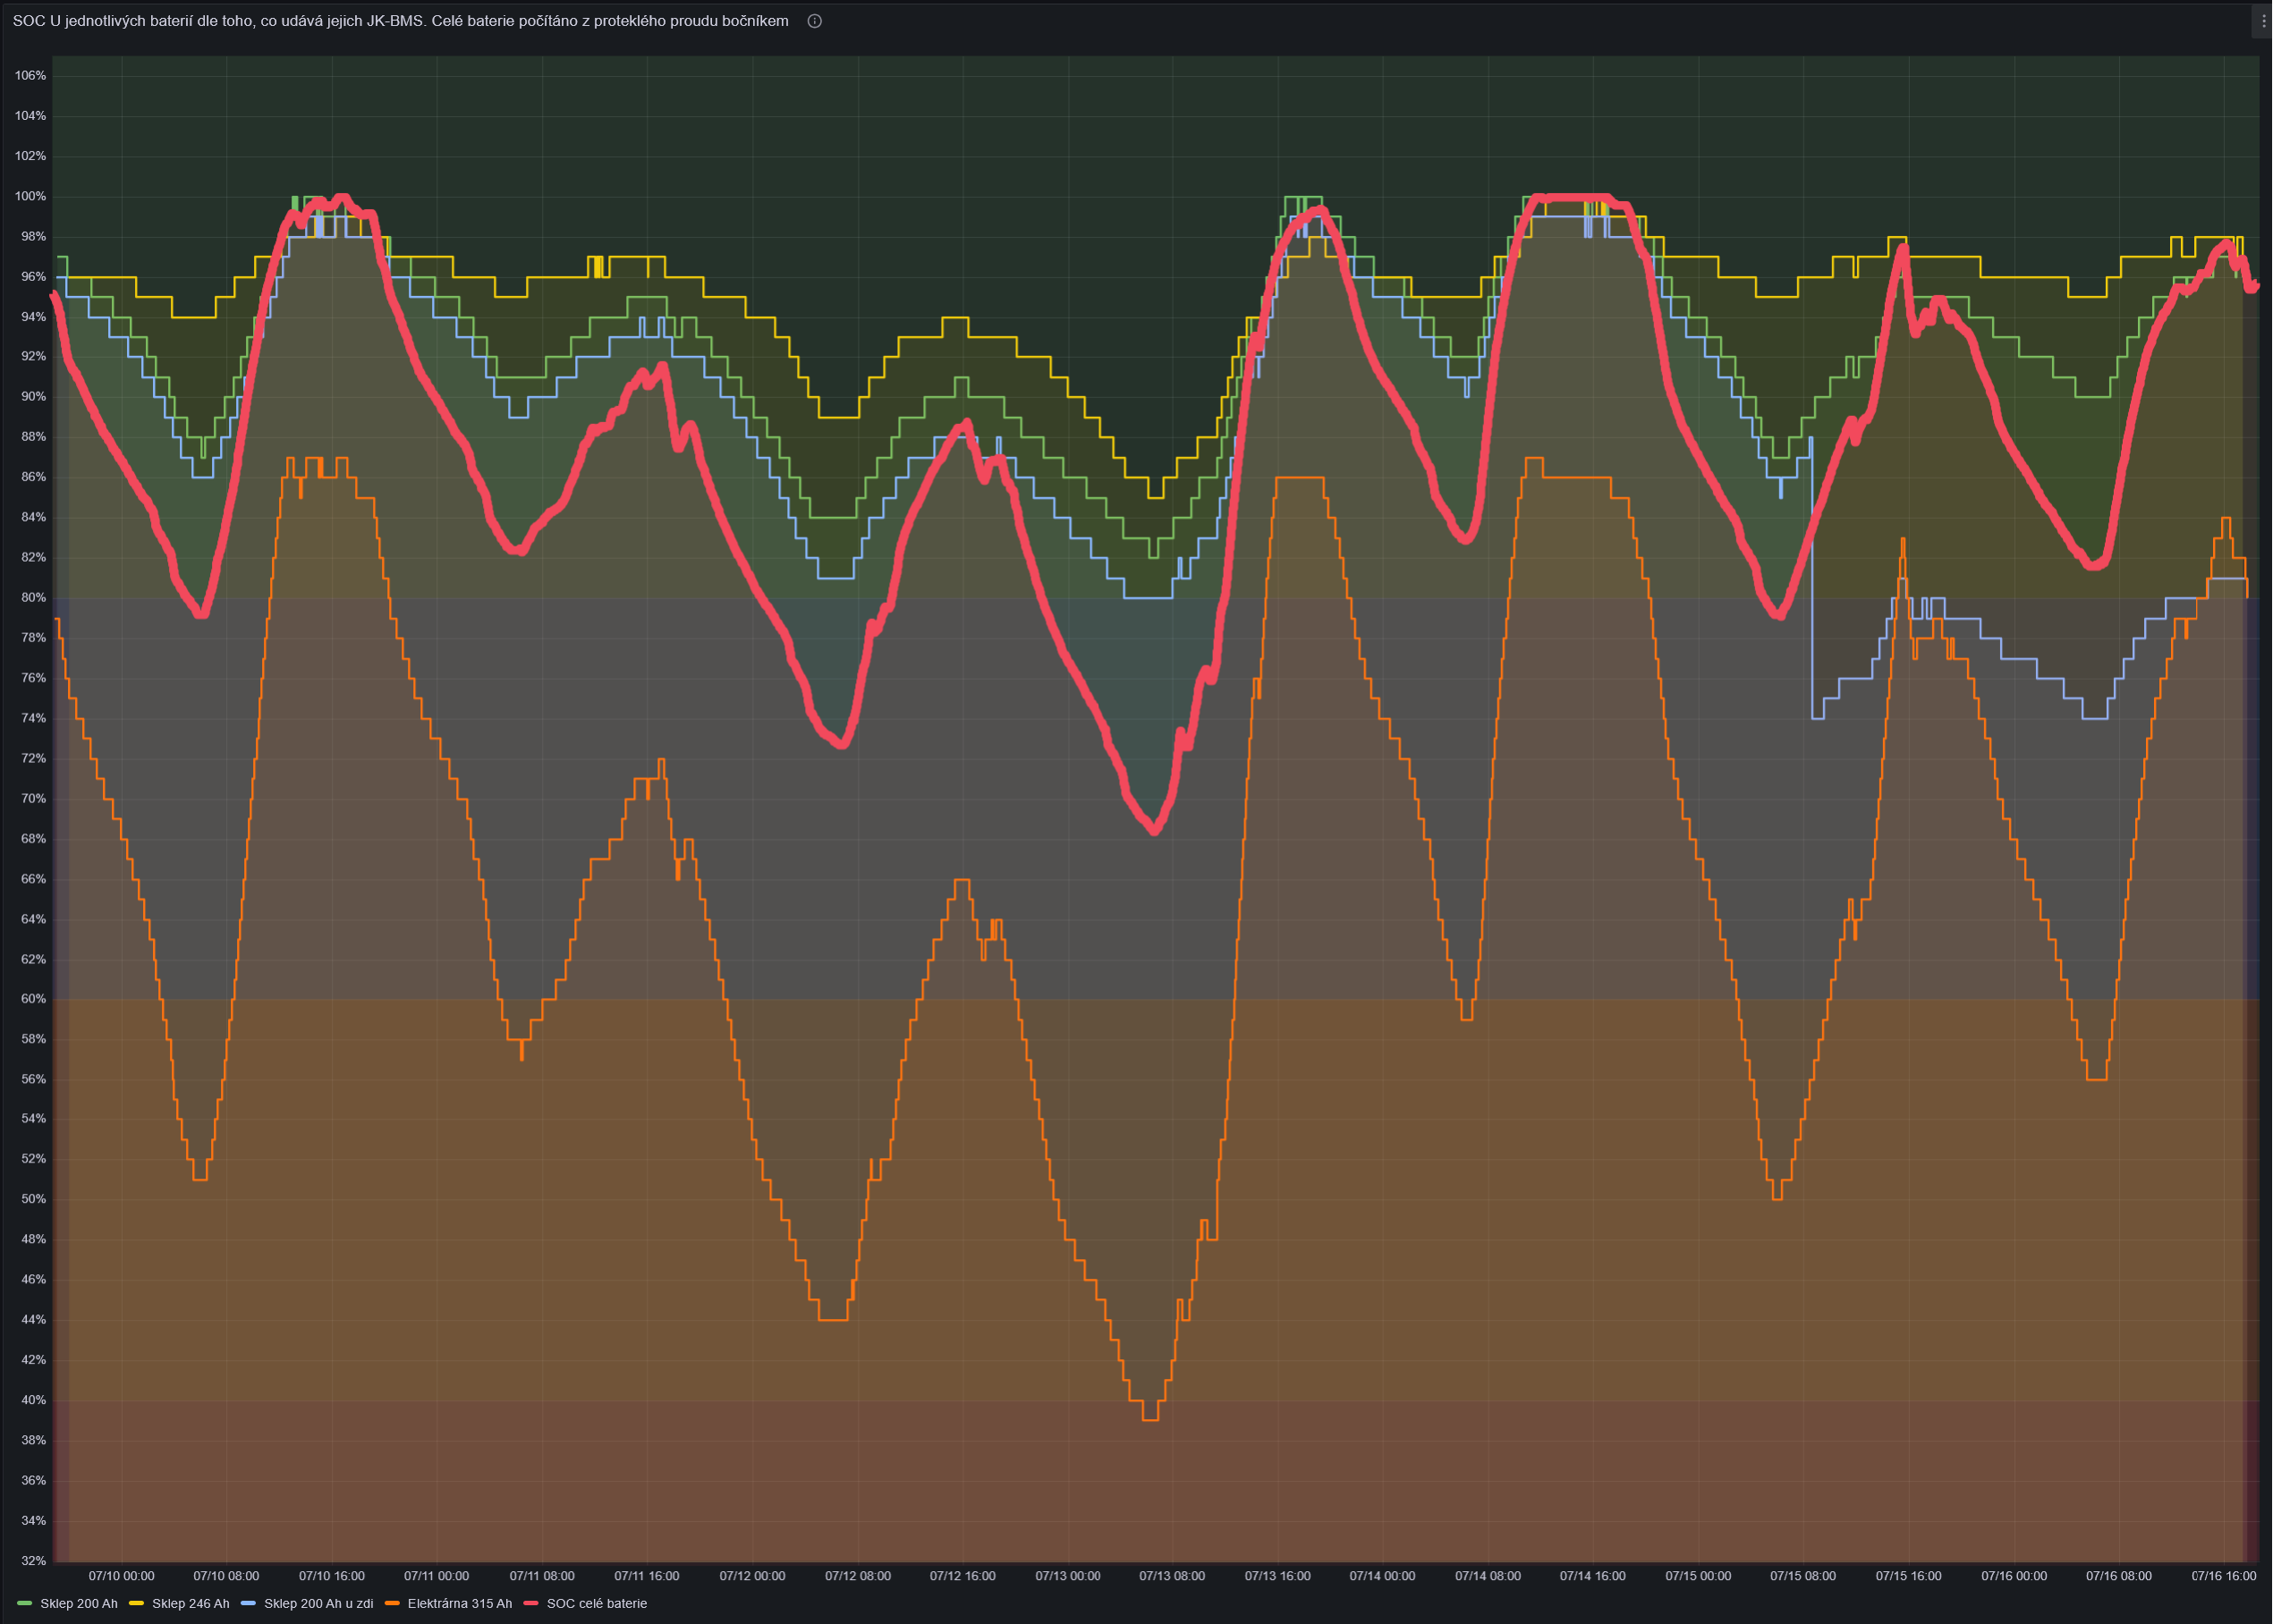
Task: Toggle the Sklep 200 Ah legend series
Action: 79,1603
